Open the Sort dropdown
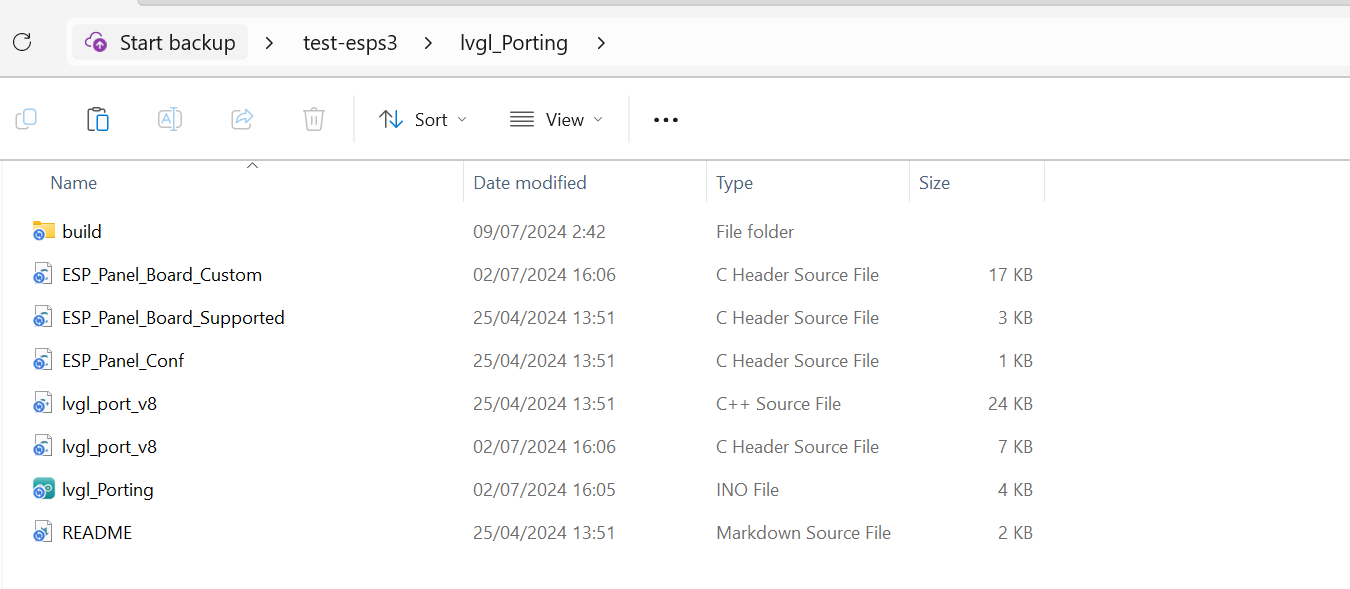This screenshot has height=589, width=1350. [423, 120]
